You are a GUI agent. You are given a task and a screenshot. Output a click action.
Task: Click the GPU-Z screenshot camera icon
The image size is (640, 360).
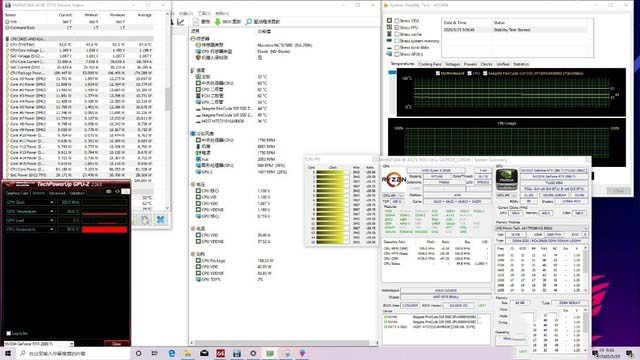click(x=109, y=191)
